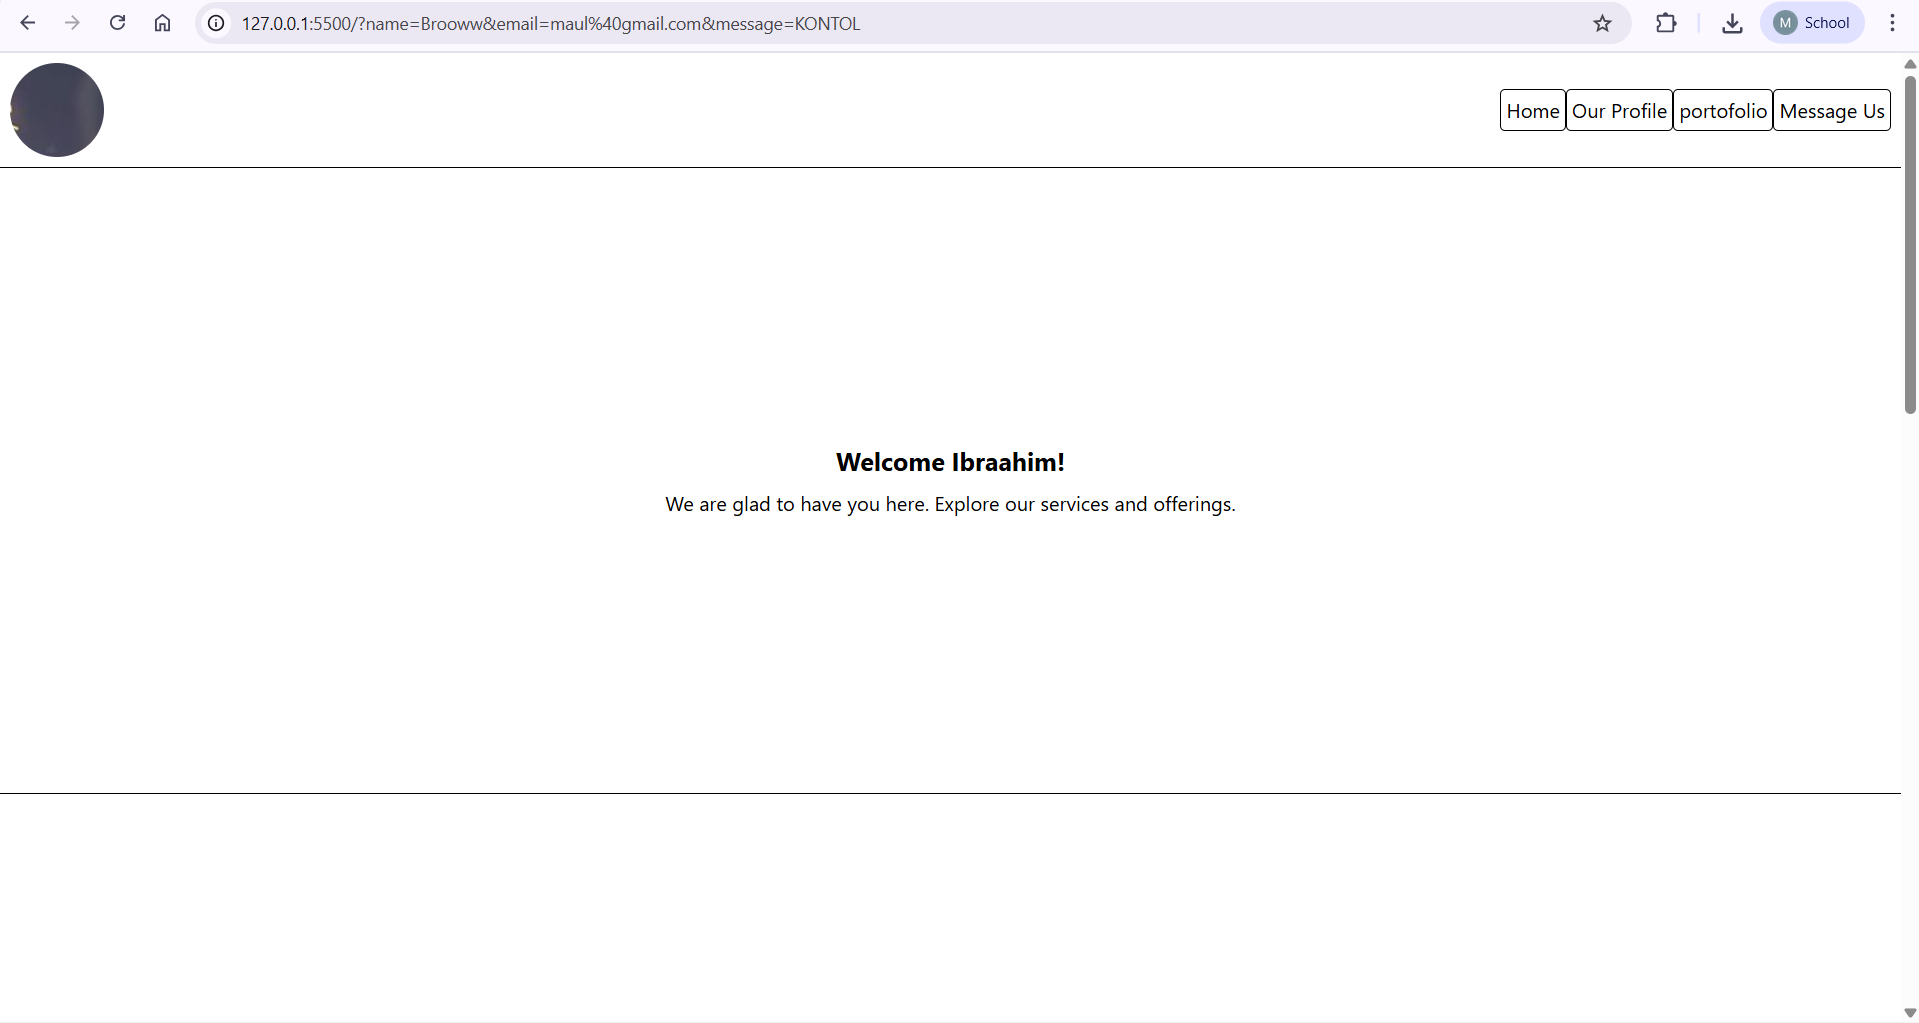The image size is (1919, 1023).
Task: Click inside the browser address bar
Action: point(550,23)
